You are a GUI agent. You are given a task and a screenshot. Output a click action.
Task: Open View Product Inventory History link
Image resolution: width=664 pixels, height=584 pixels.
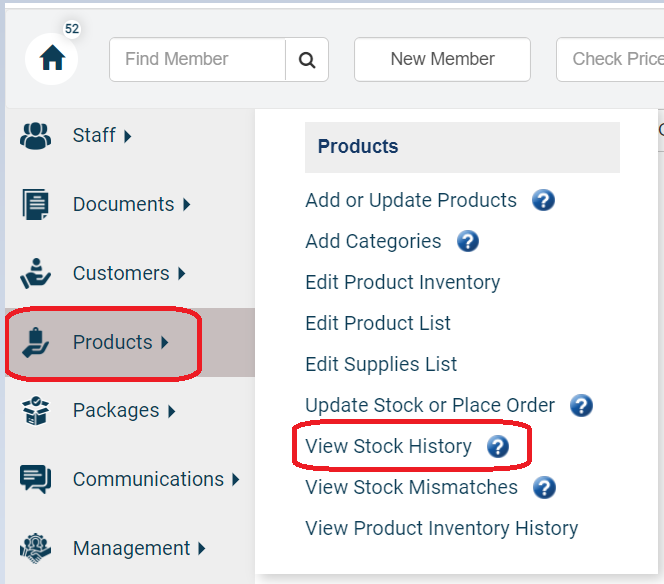(442, 529)
